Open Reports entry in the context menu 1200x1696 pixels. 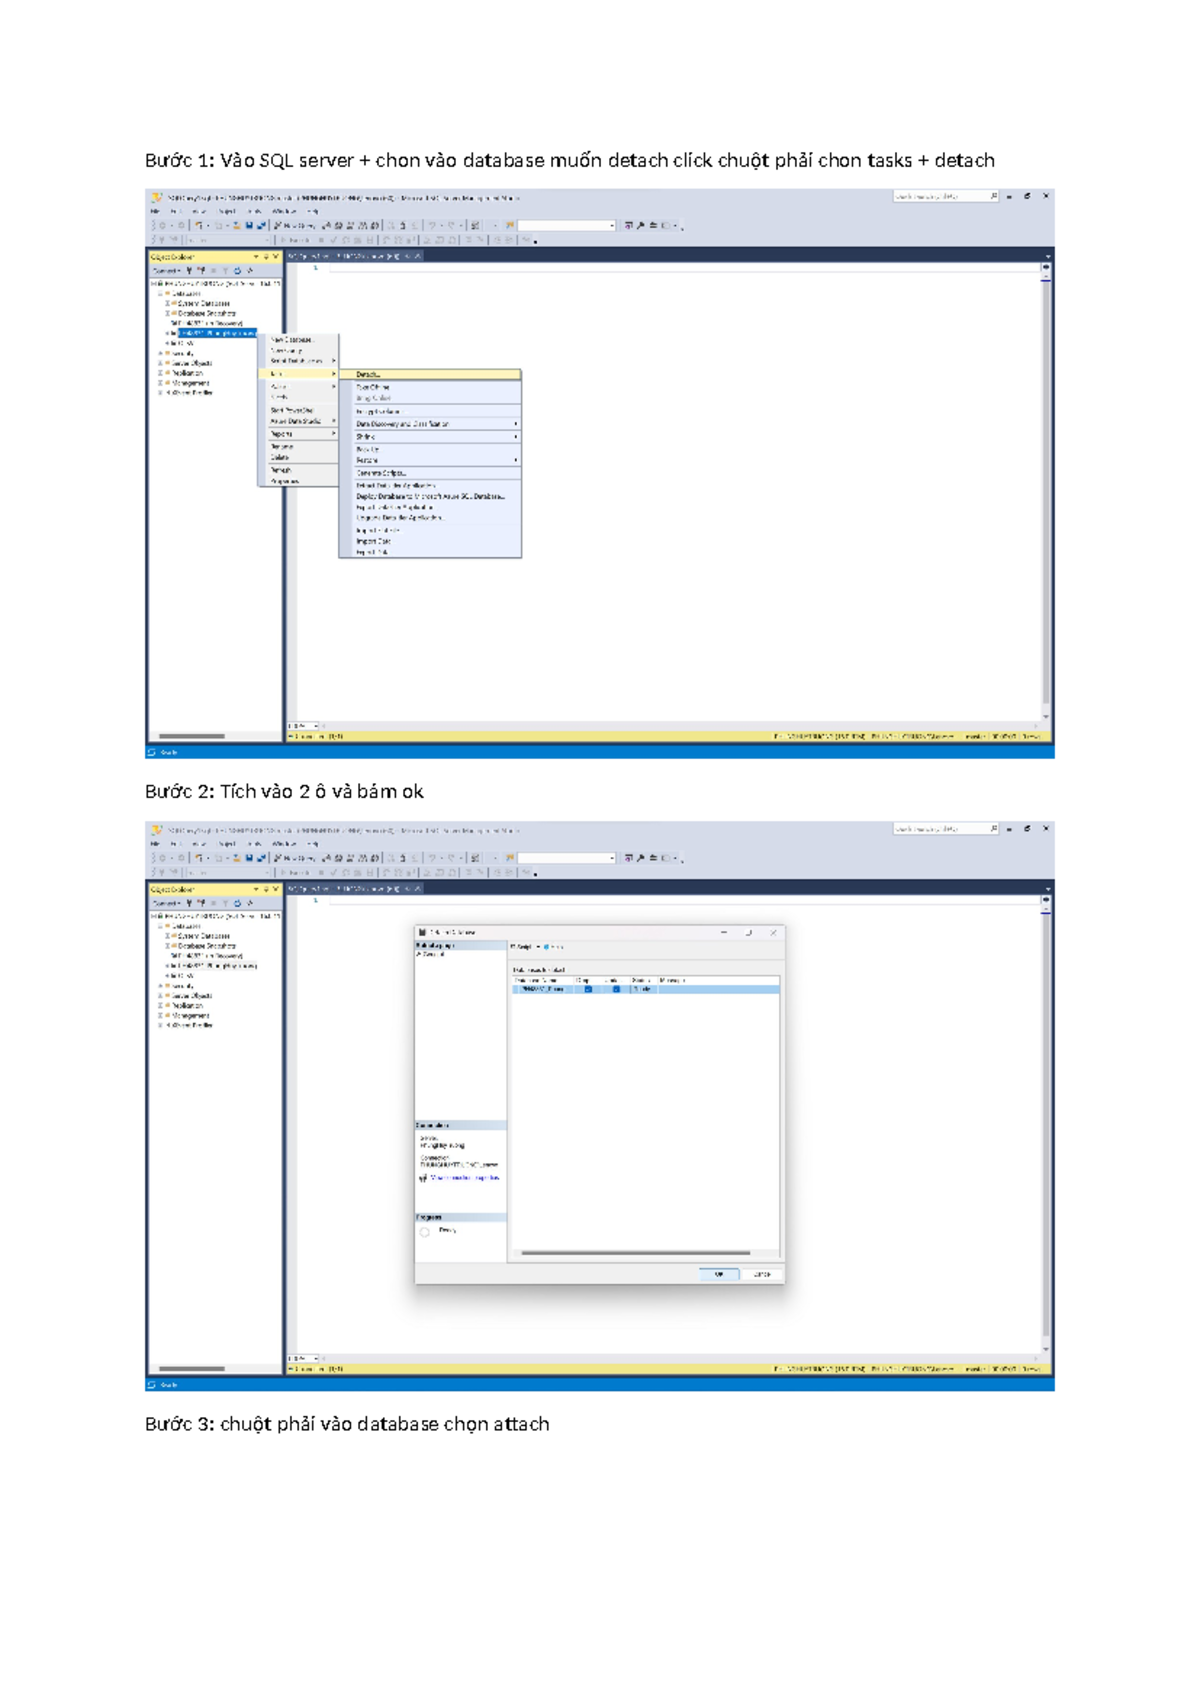point(298,434)
